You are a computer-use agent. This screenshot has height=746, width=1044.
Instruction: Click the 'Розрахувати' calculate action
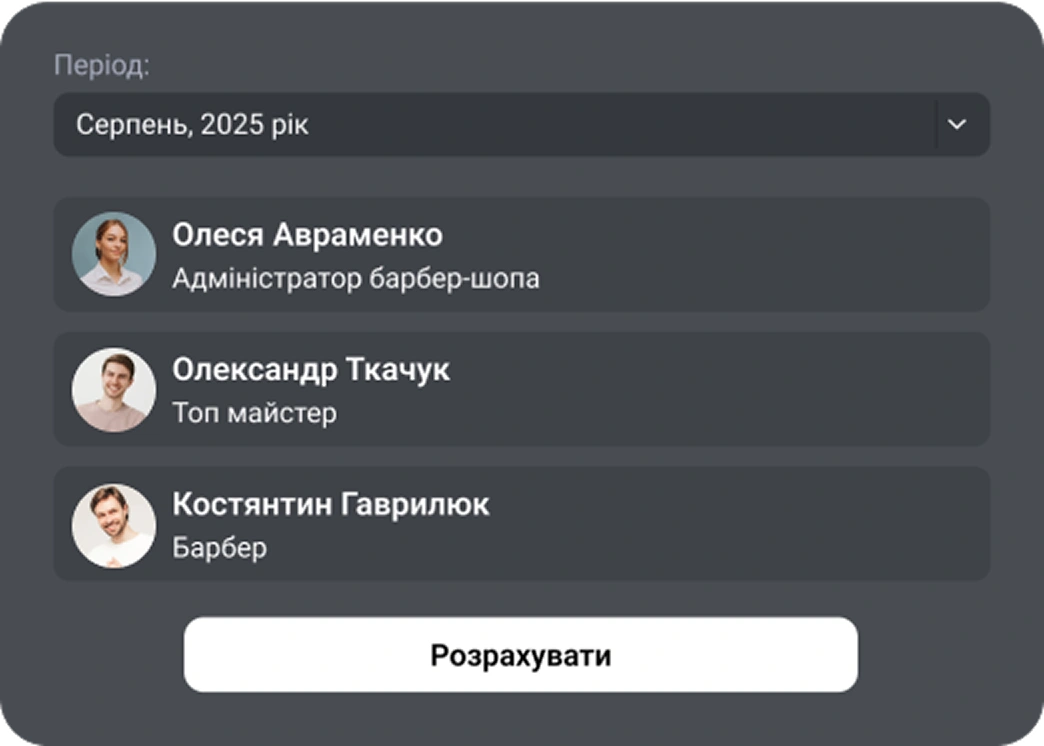(520, 653)
